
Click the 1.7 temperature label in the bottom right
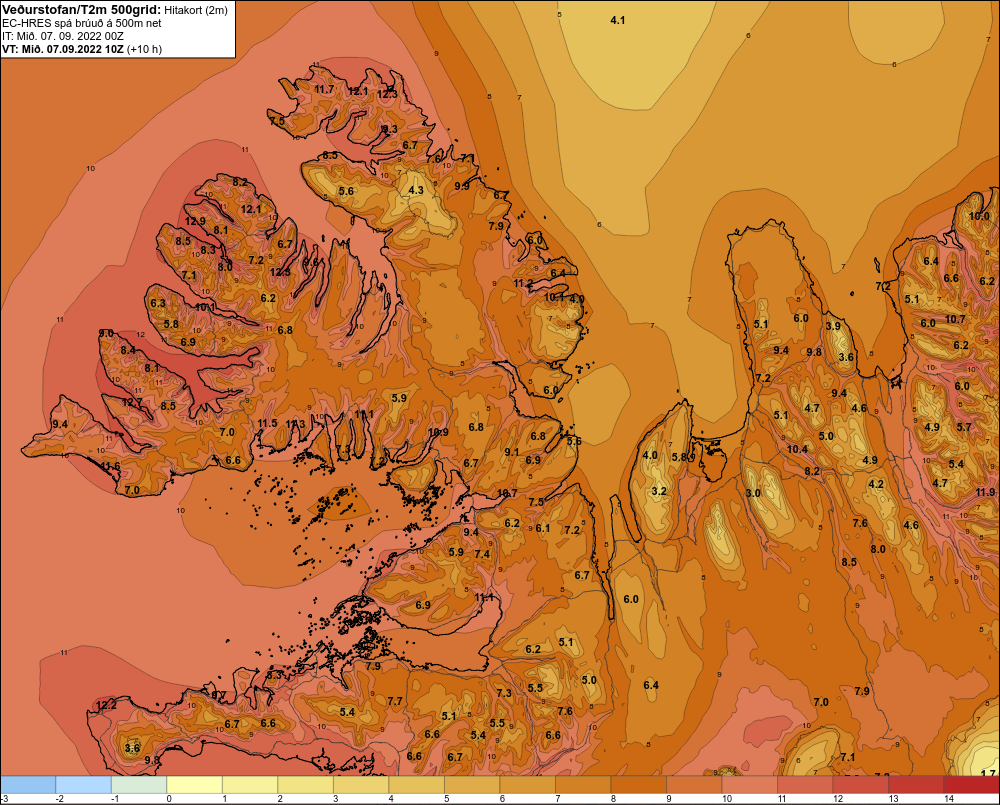[988, 773]
